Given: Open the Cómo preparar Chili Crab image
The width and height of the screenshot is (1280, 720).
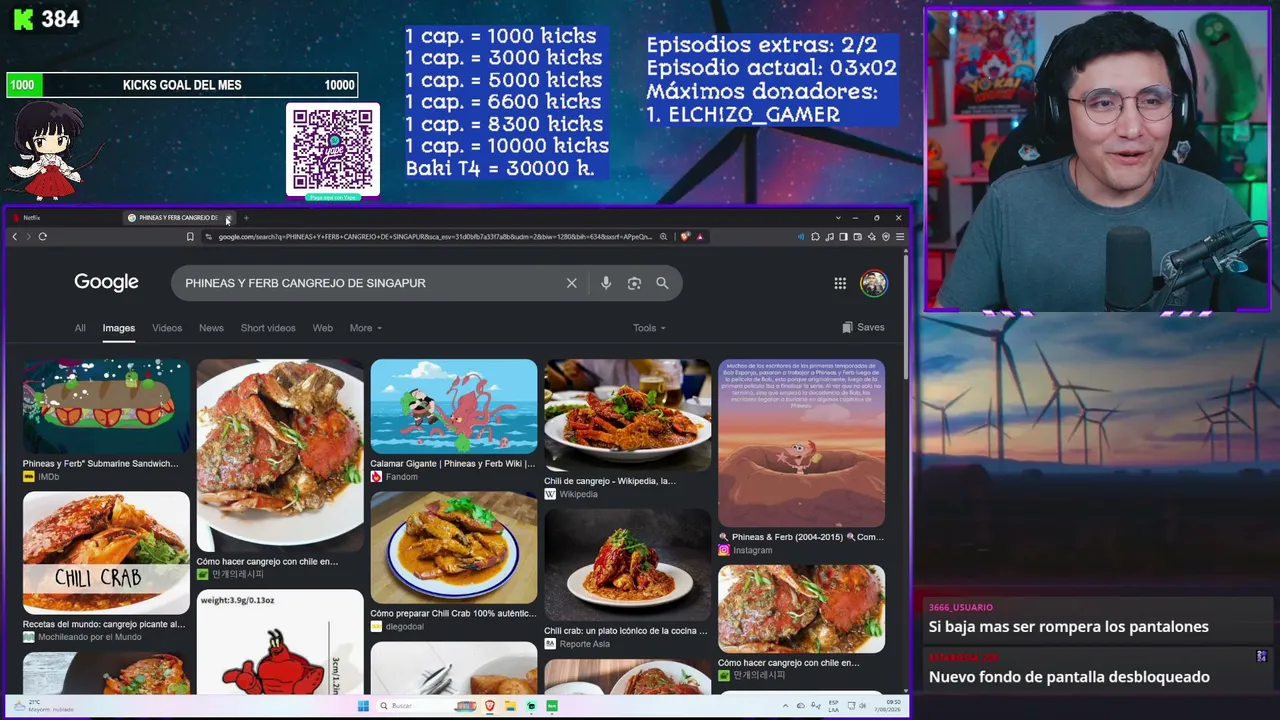Looking at the screenshot, I should click(x=454, y=548).
